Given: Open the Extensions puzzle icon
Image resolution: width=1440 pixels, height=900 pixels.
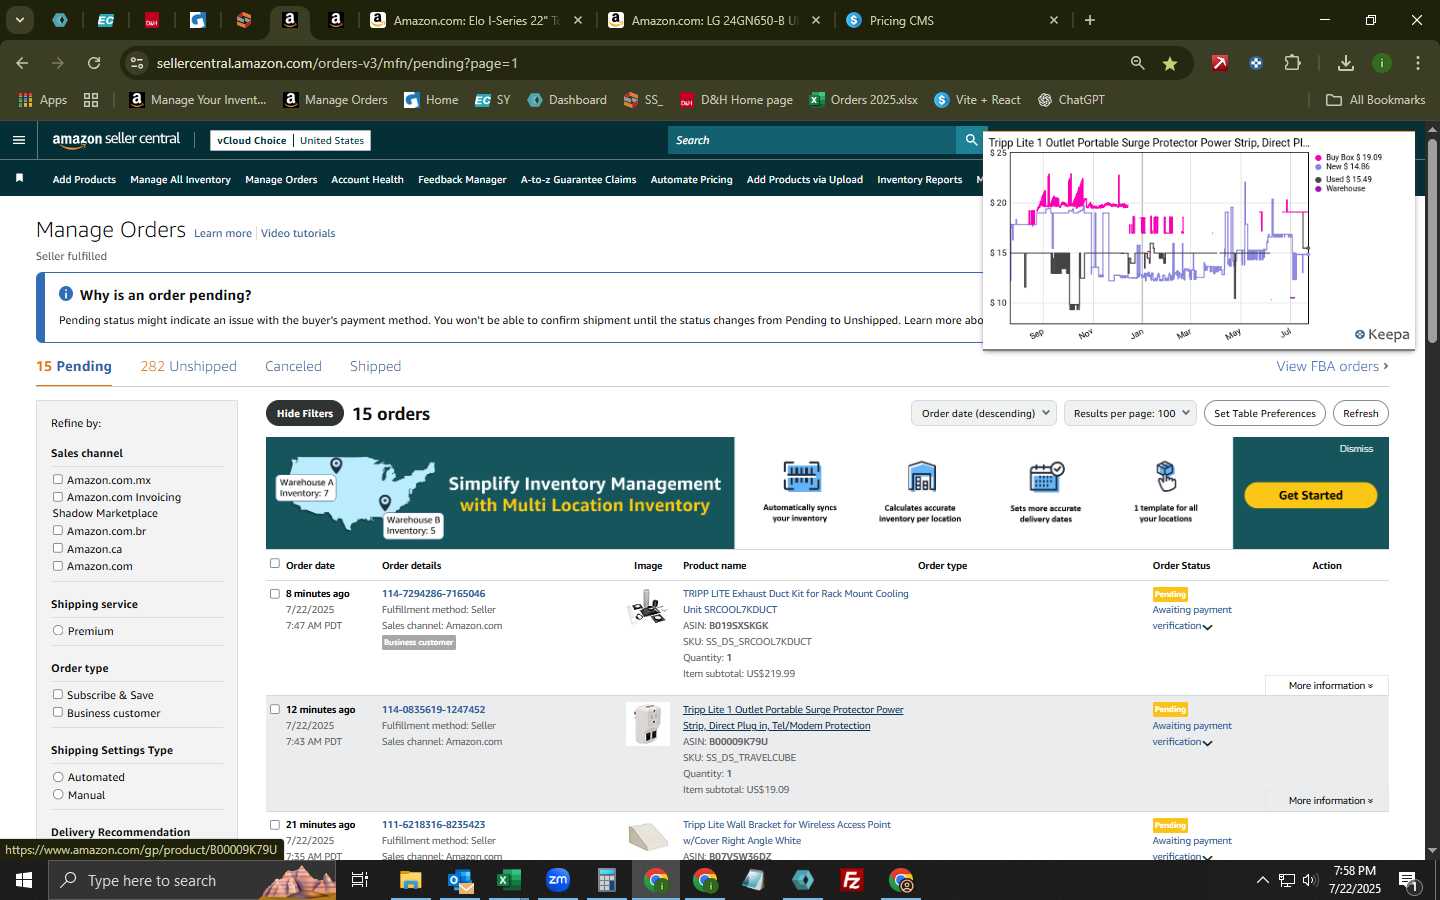Looking at the screenshot, I should point(1292,63).
